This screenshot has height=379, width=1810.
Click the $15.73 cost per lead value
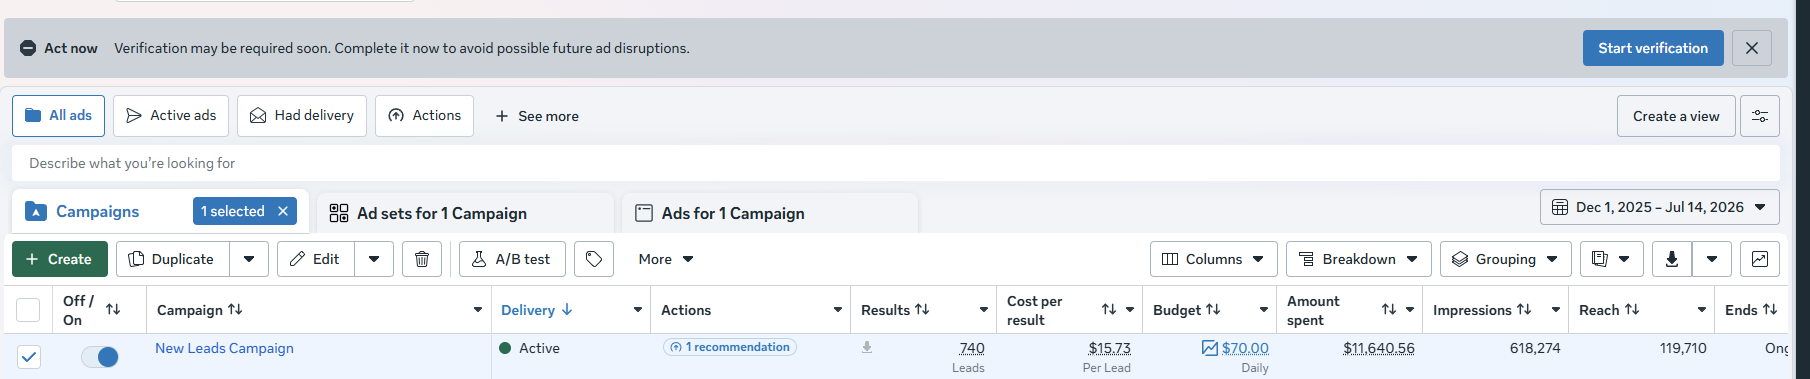(1110, 348)
